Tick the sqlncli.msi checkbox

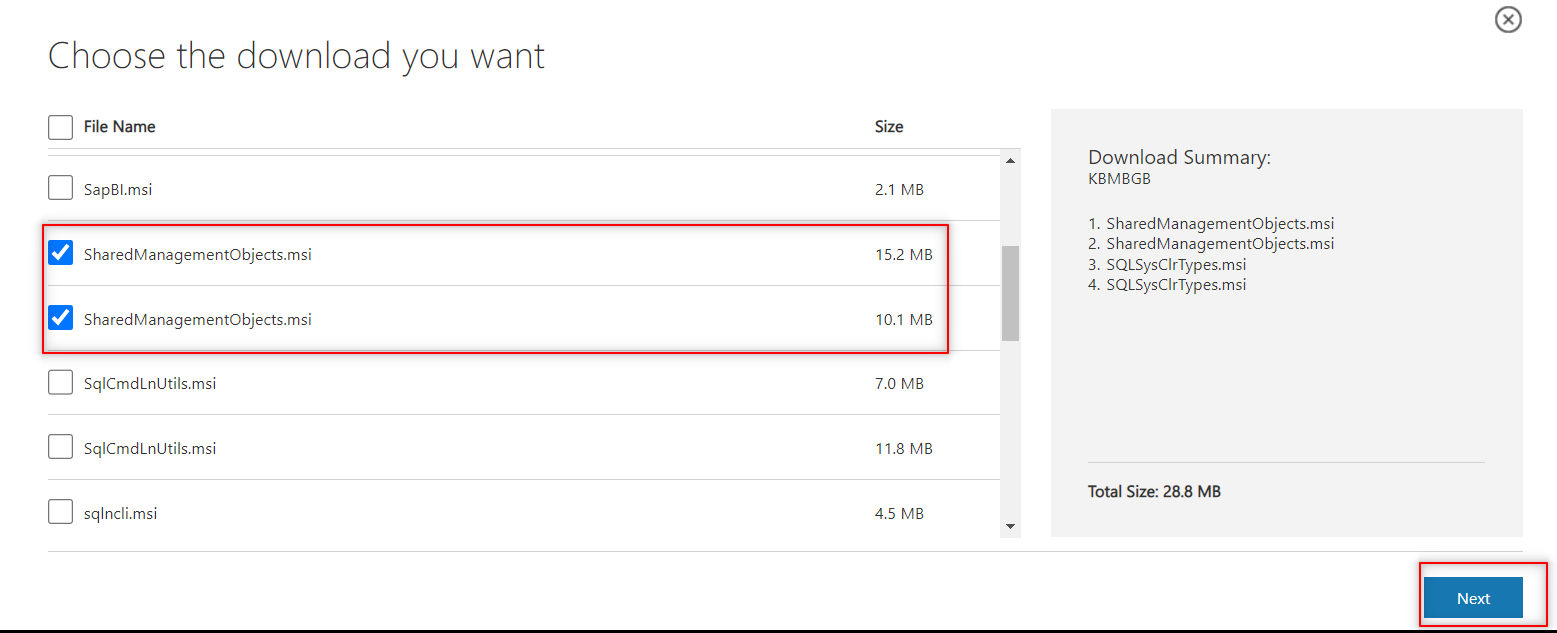(61, 512)
